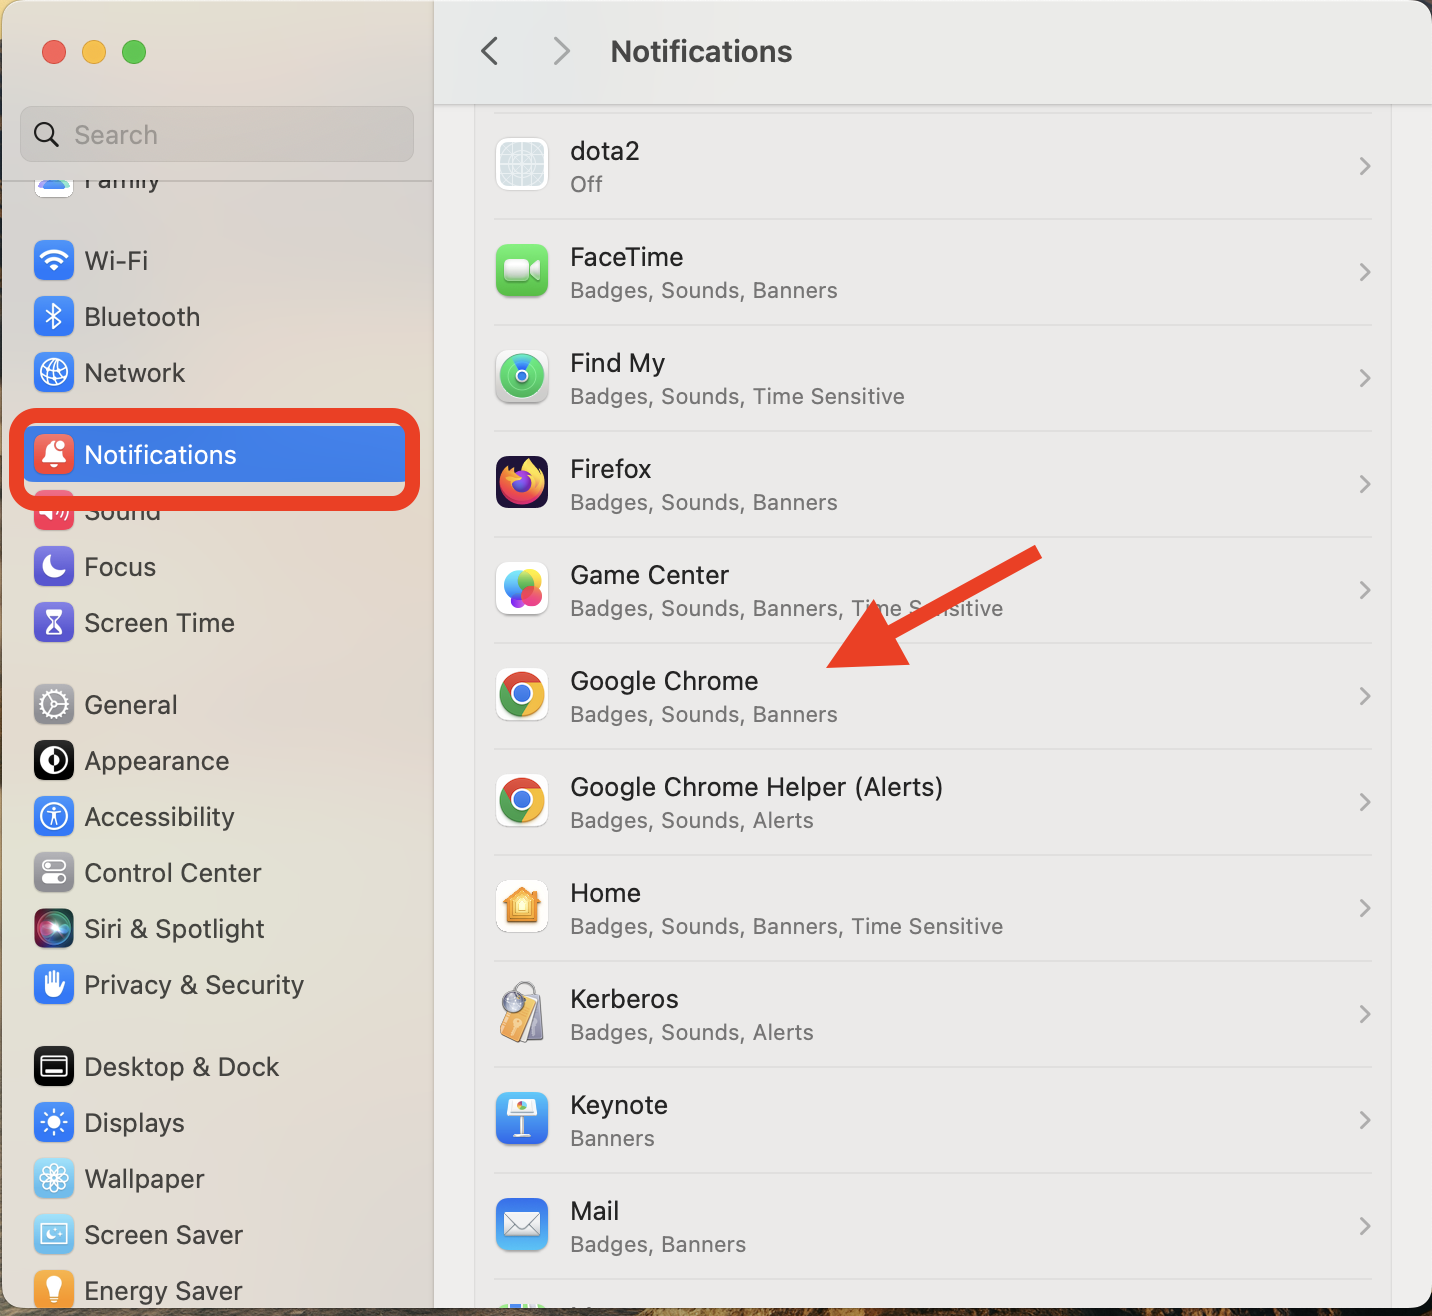1432x1316 pixels.
Task: Expand Firefox row chevron
Action: (1365, 484)
